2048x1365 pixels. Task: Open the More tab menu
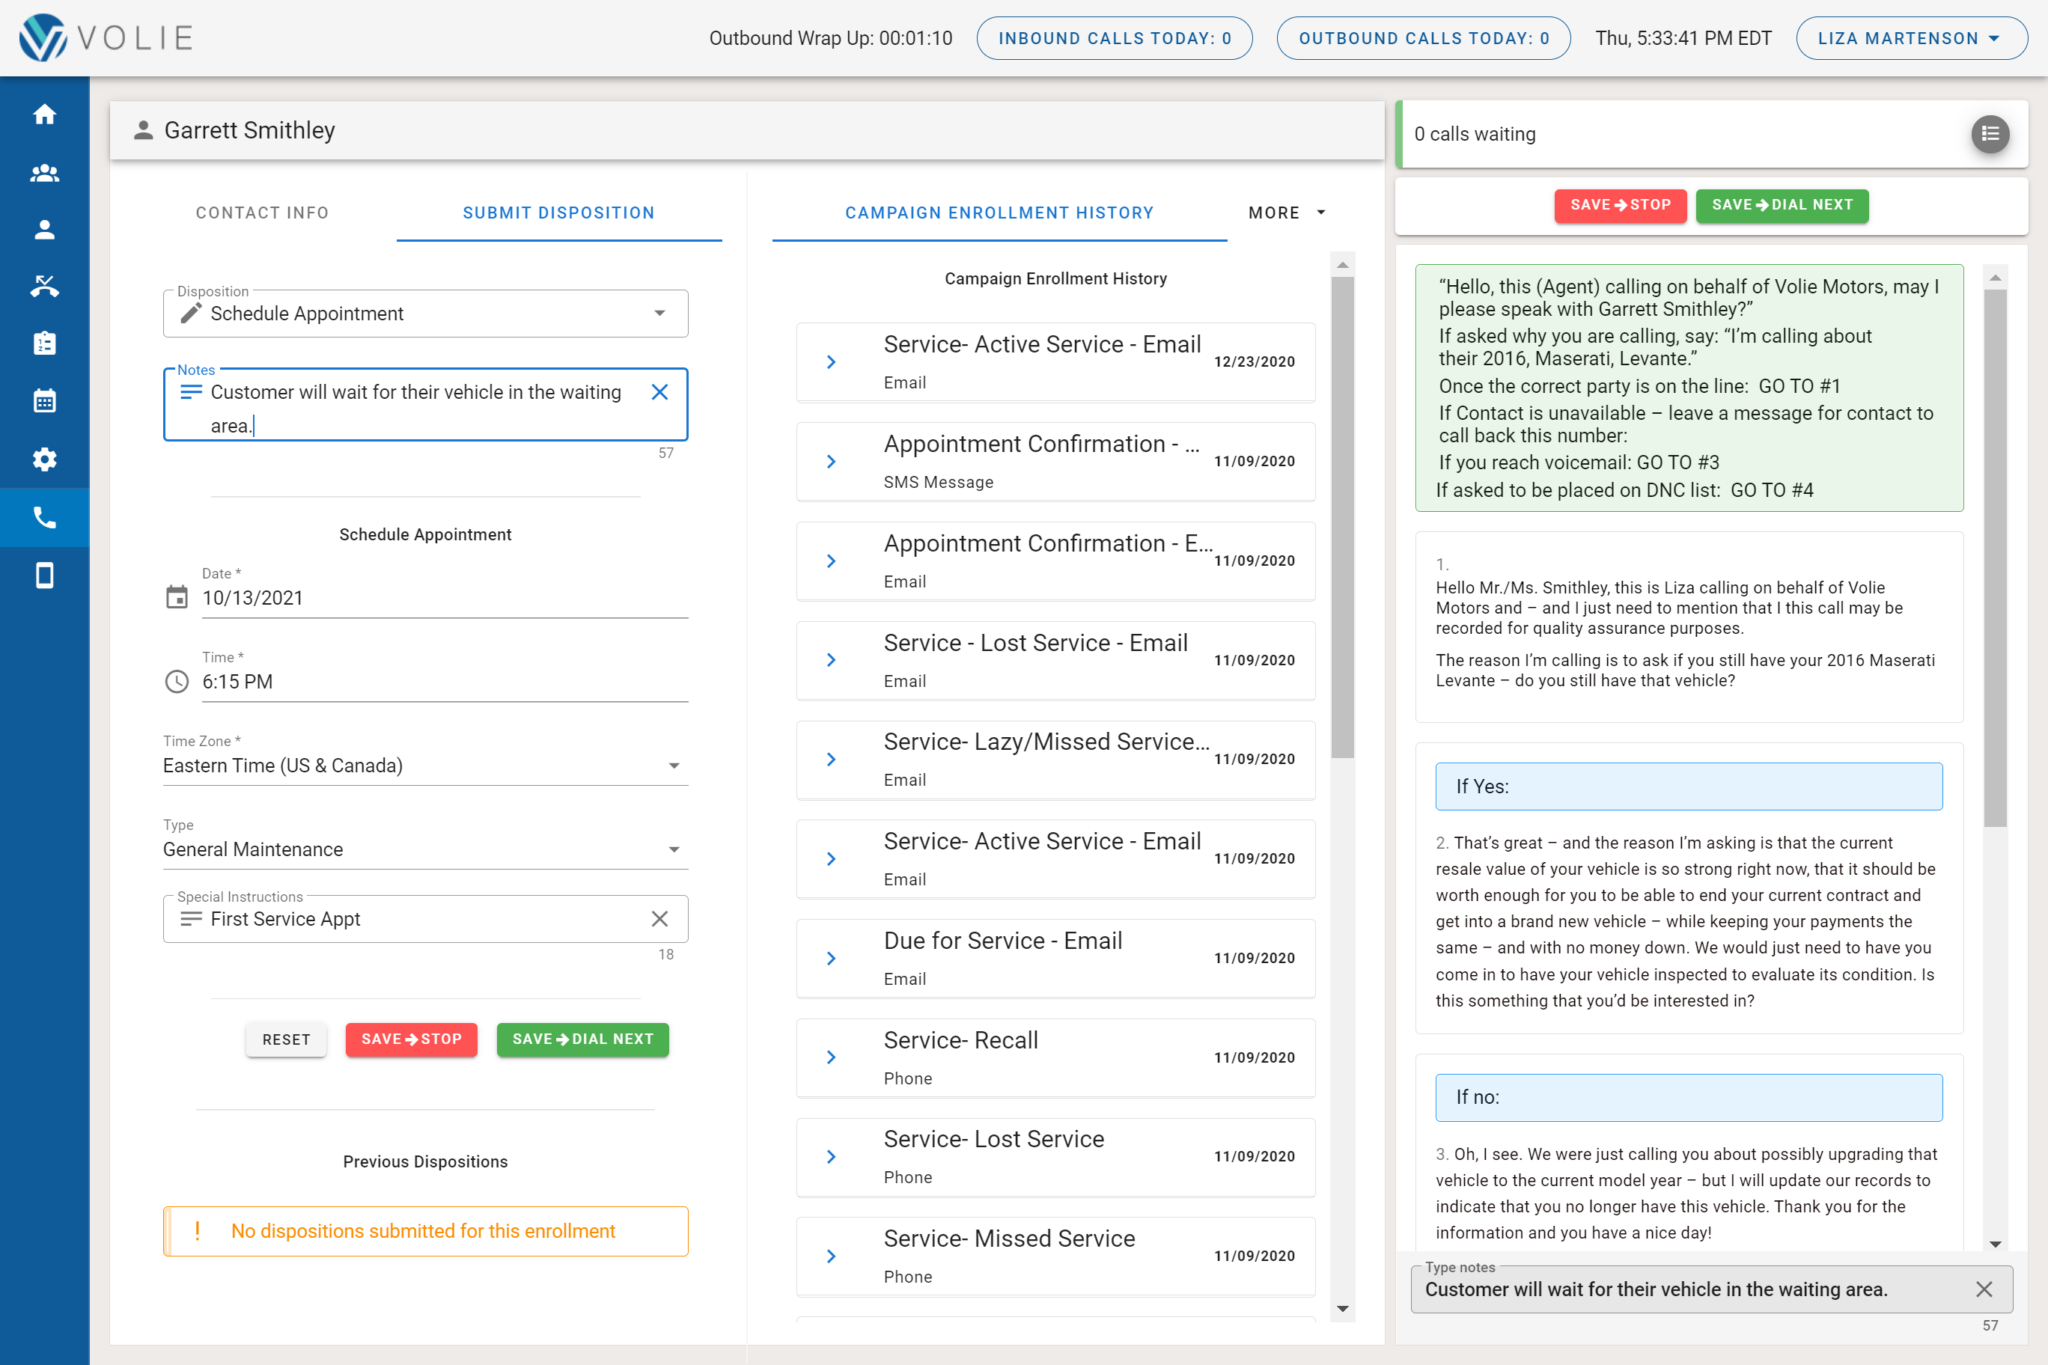tap(1286, 213)
